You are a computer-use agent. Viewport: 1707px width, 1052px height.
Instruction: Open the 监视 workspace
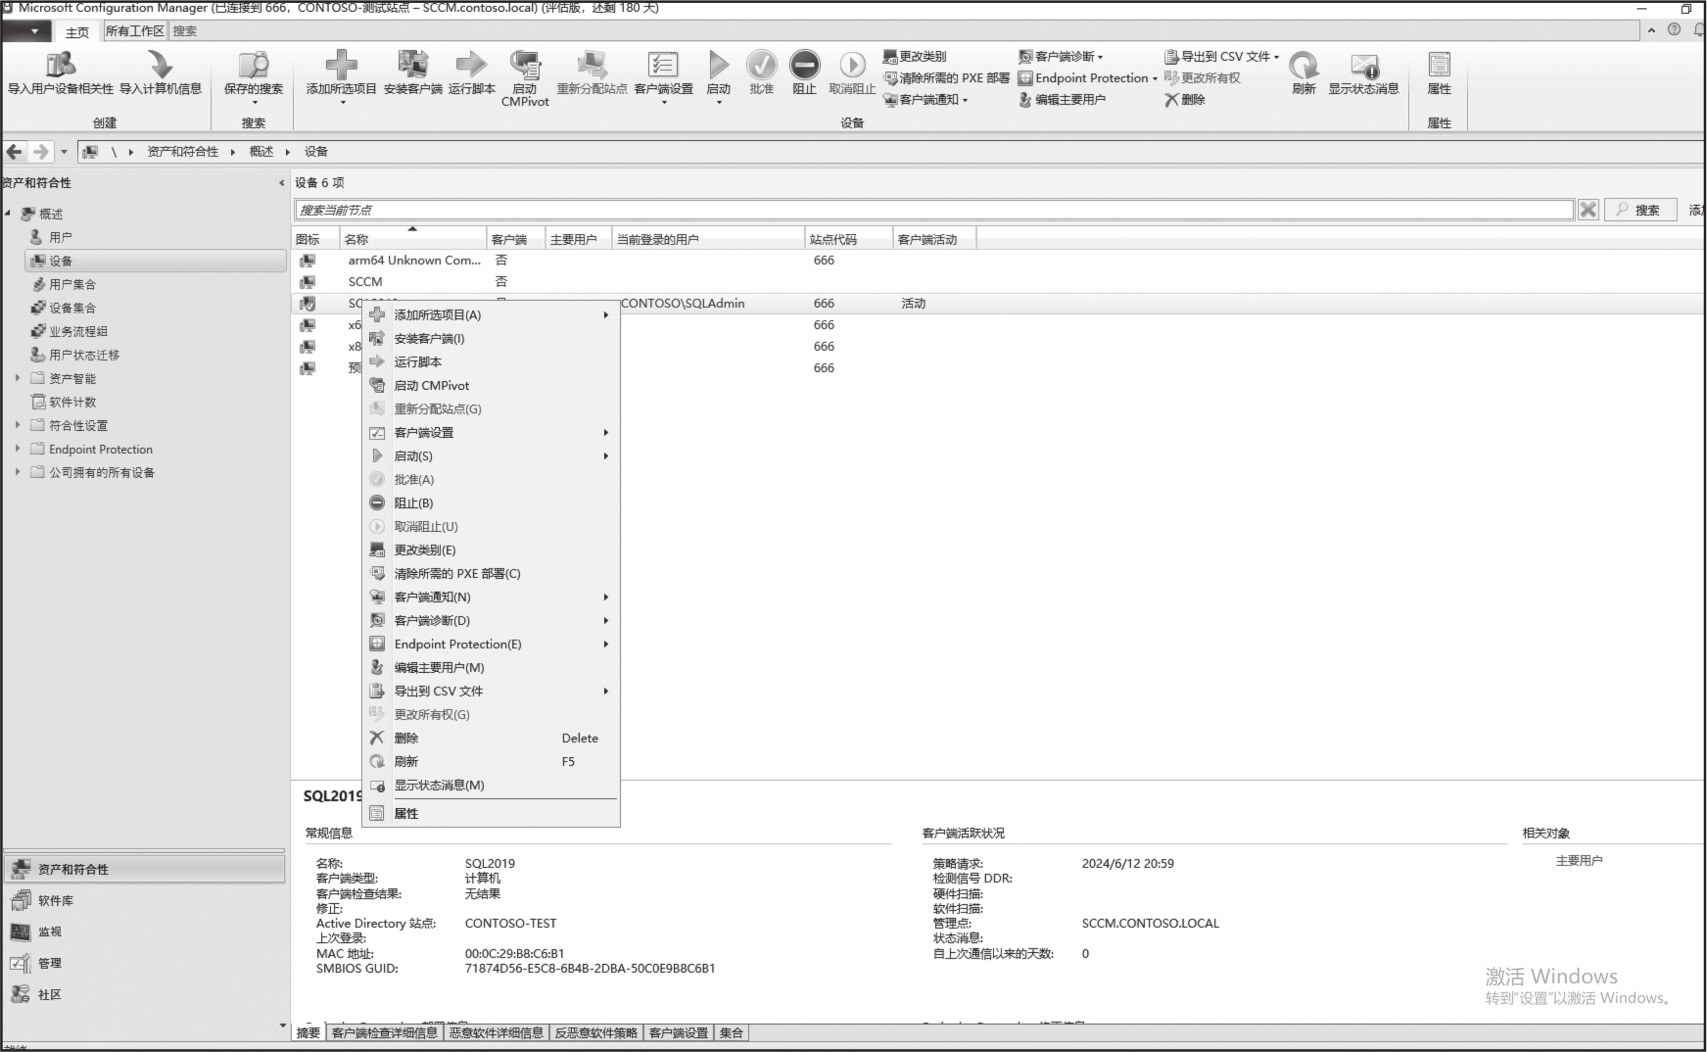[145, 931]
